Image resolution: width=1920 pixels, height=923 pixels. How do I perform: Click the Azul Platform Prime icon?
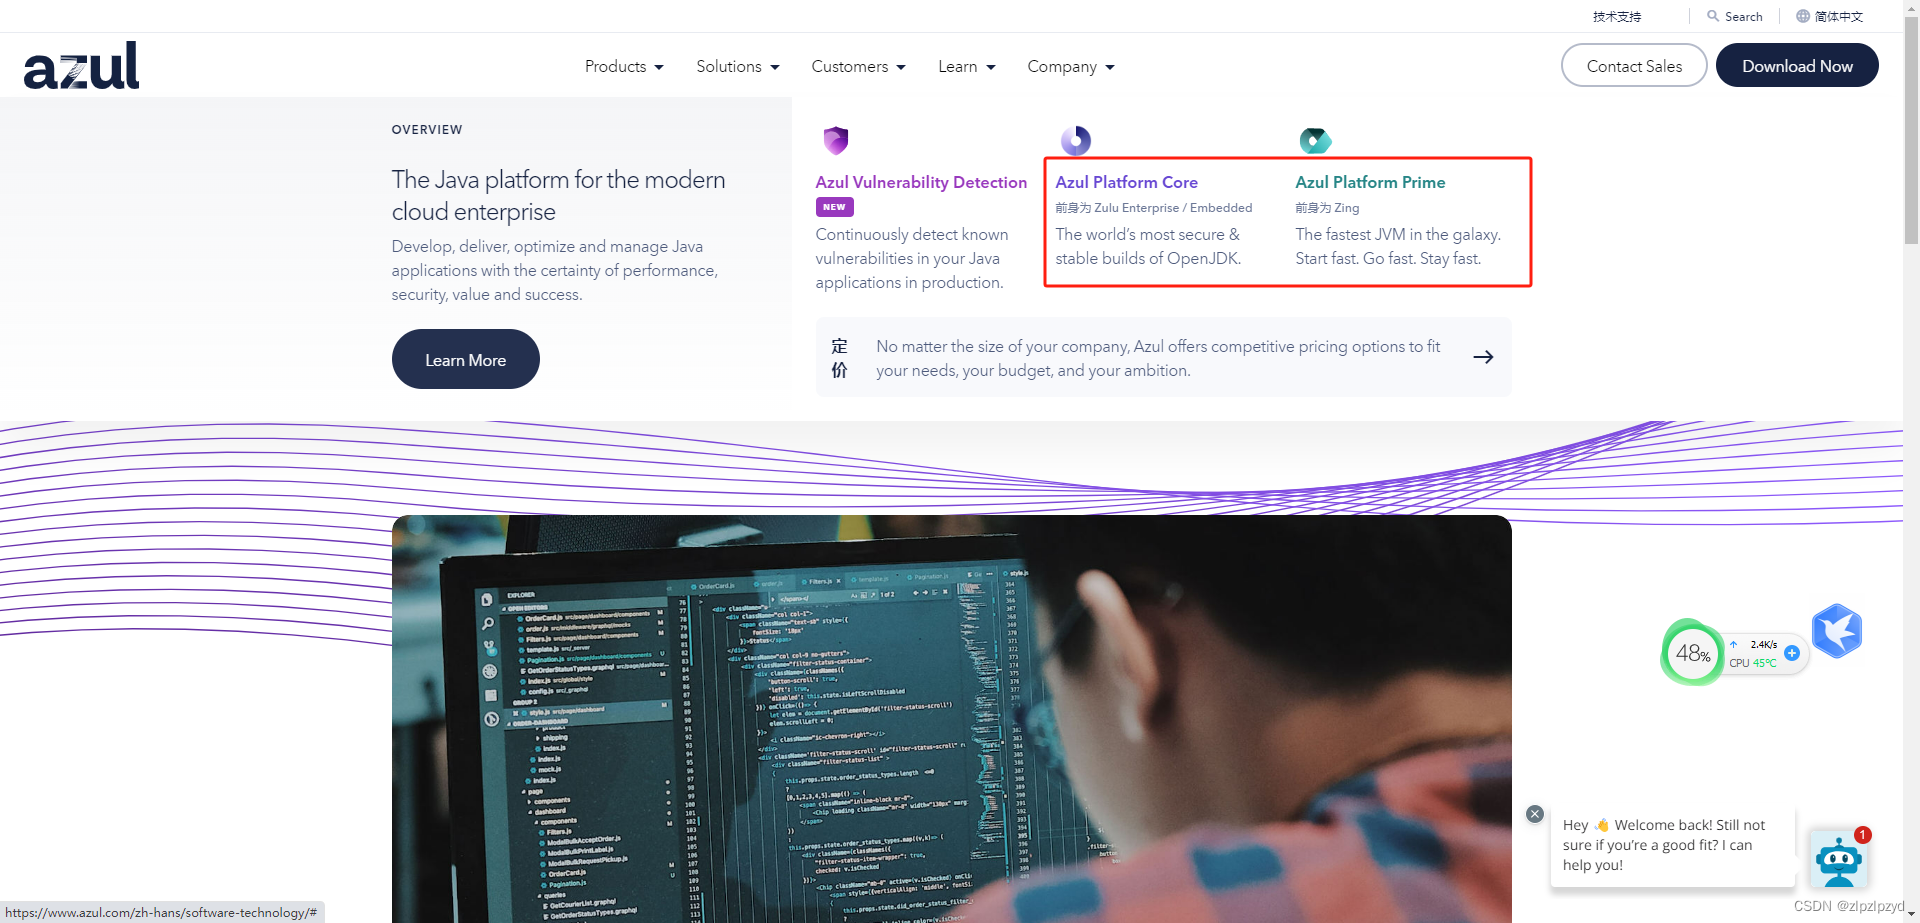1315,140
